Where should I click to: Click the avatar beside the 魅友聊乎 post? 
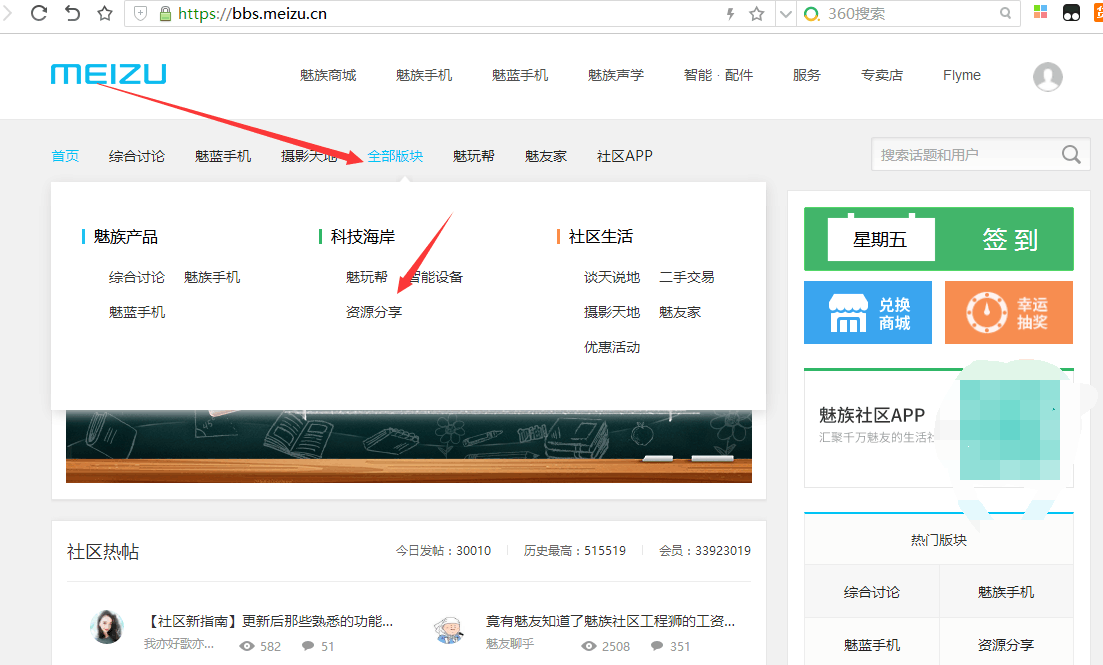click(x=450, y=628)
